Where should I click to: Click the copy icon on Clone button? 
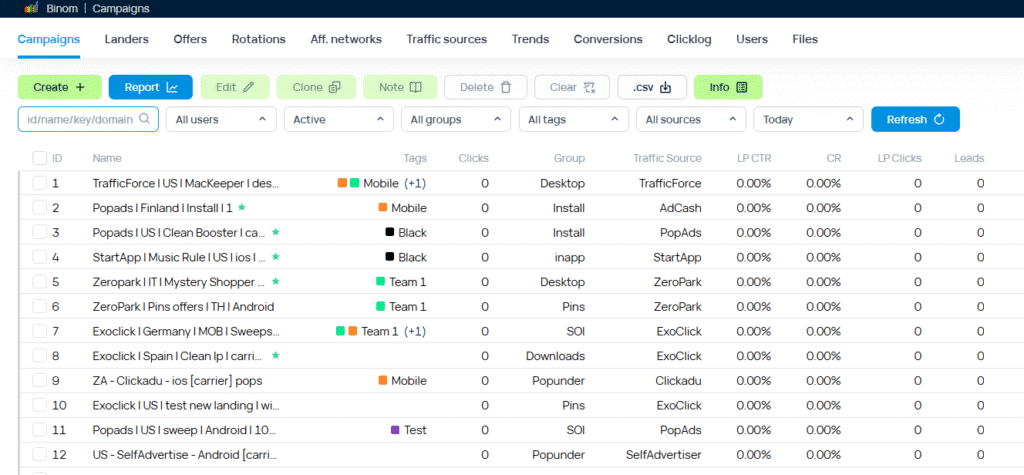pyautogui.click(x=334, y=87)
